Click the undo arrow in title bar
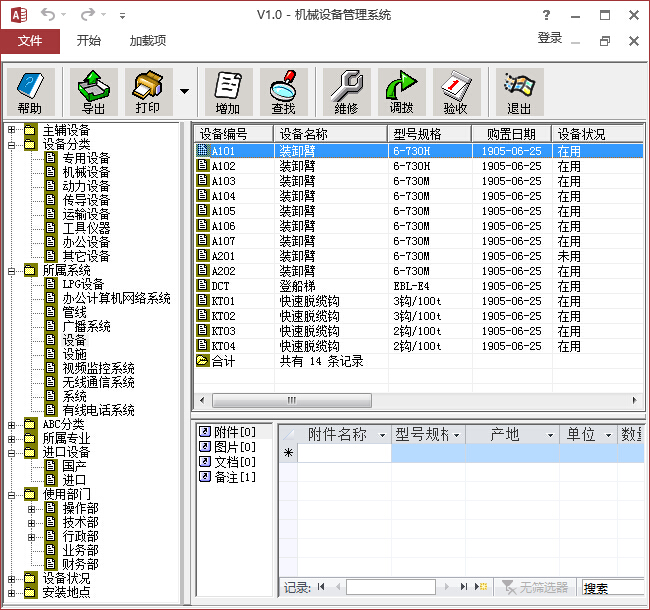Viewport: 650px width, 610px height. pyautogui.click(x=48, y=15)
